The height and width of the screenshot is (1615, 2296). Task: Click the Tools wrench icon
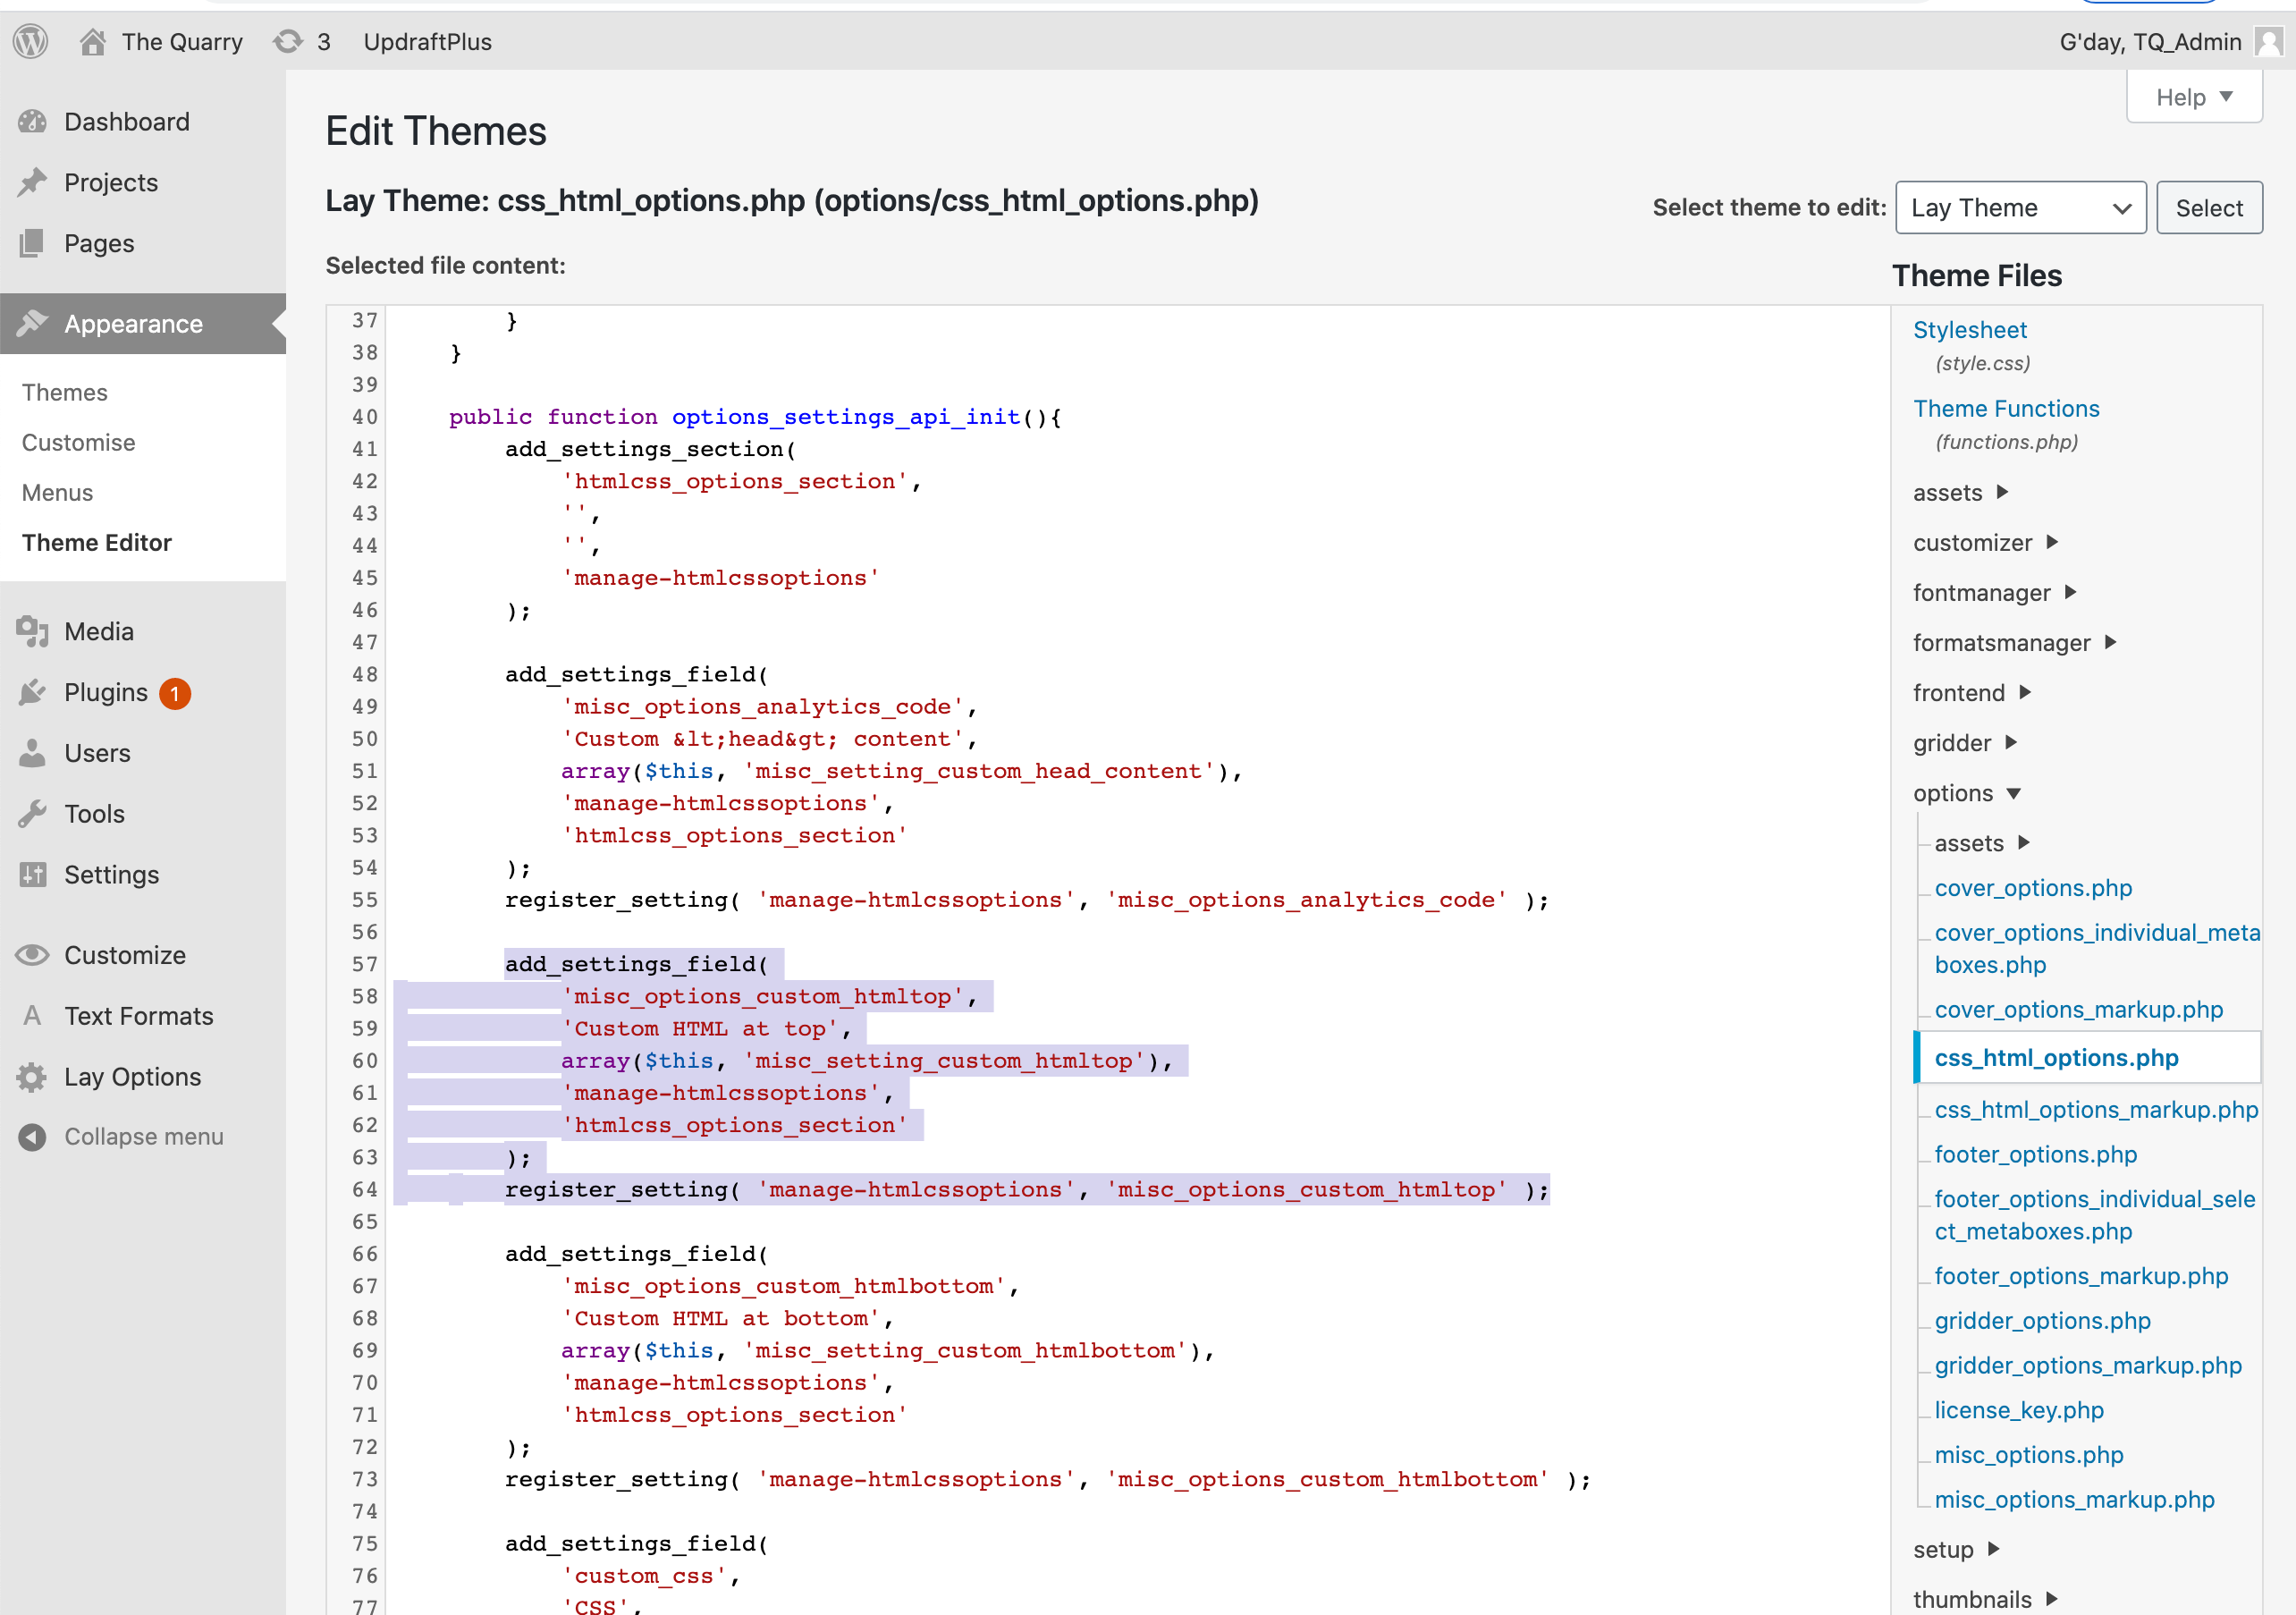pos(32,813)
